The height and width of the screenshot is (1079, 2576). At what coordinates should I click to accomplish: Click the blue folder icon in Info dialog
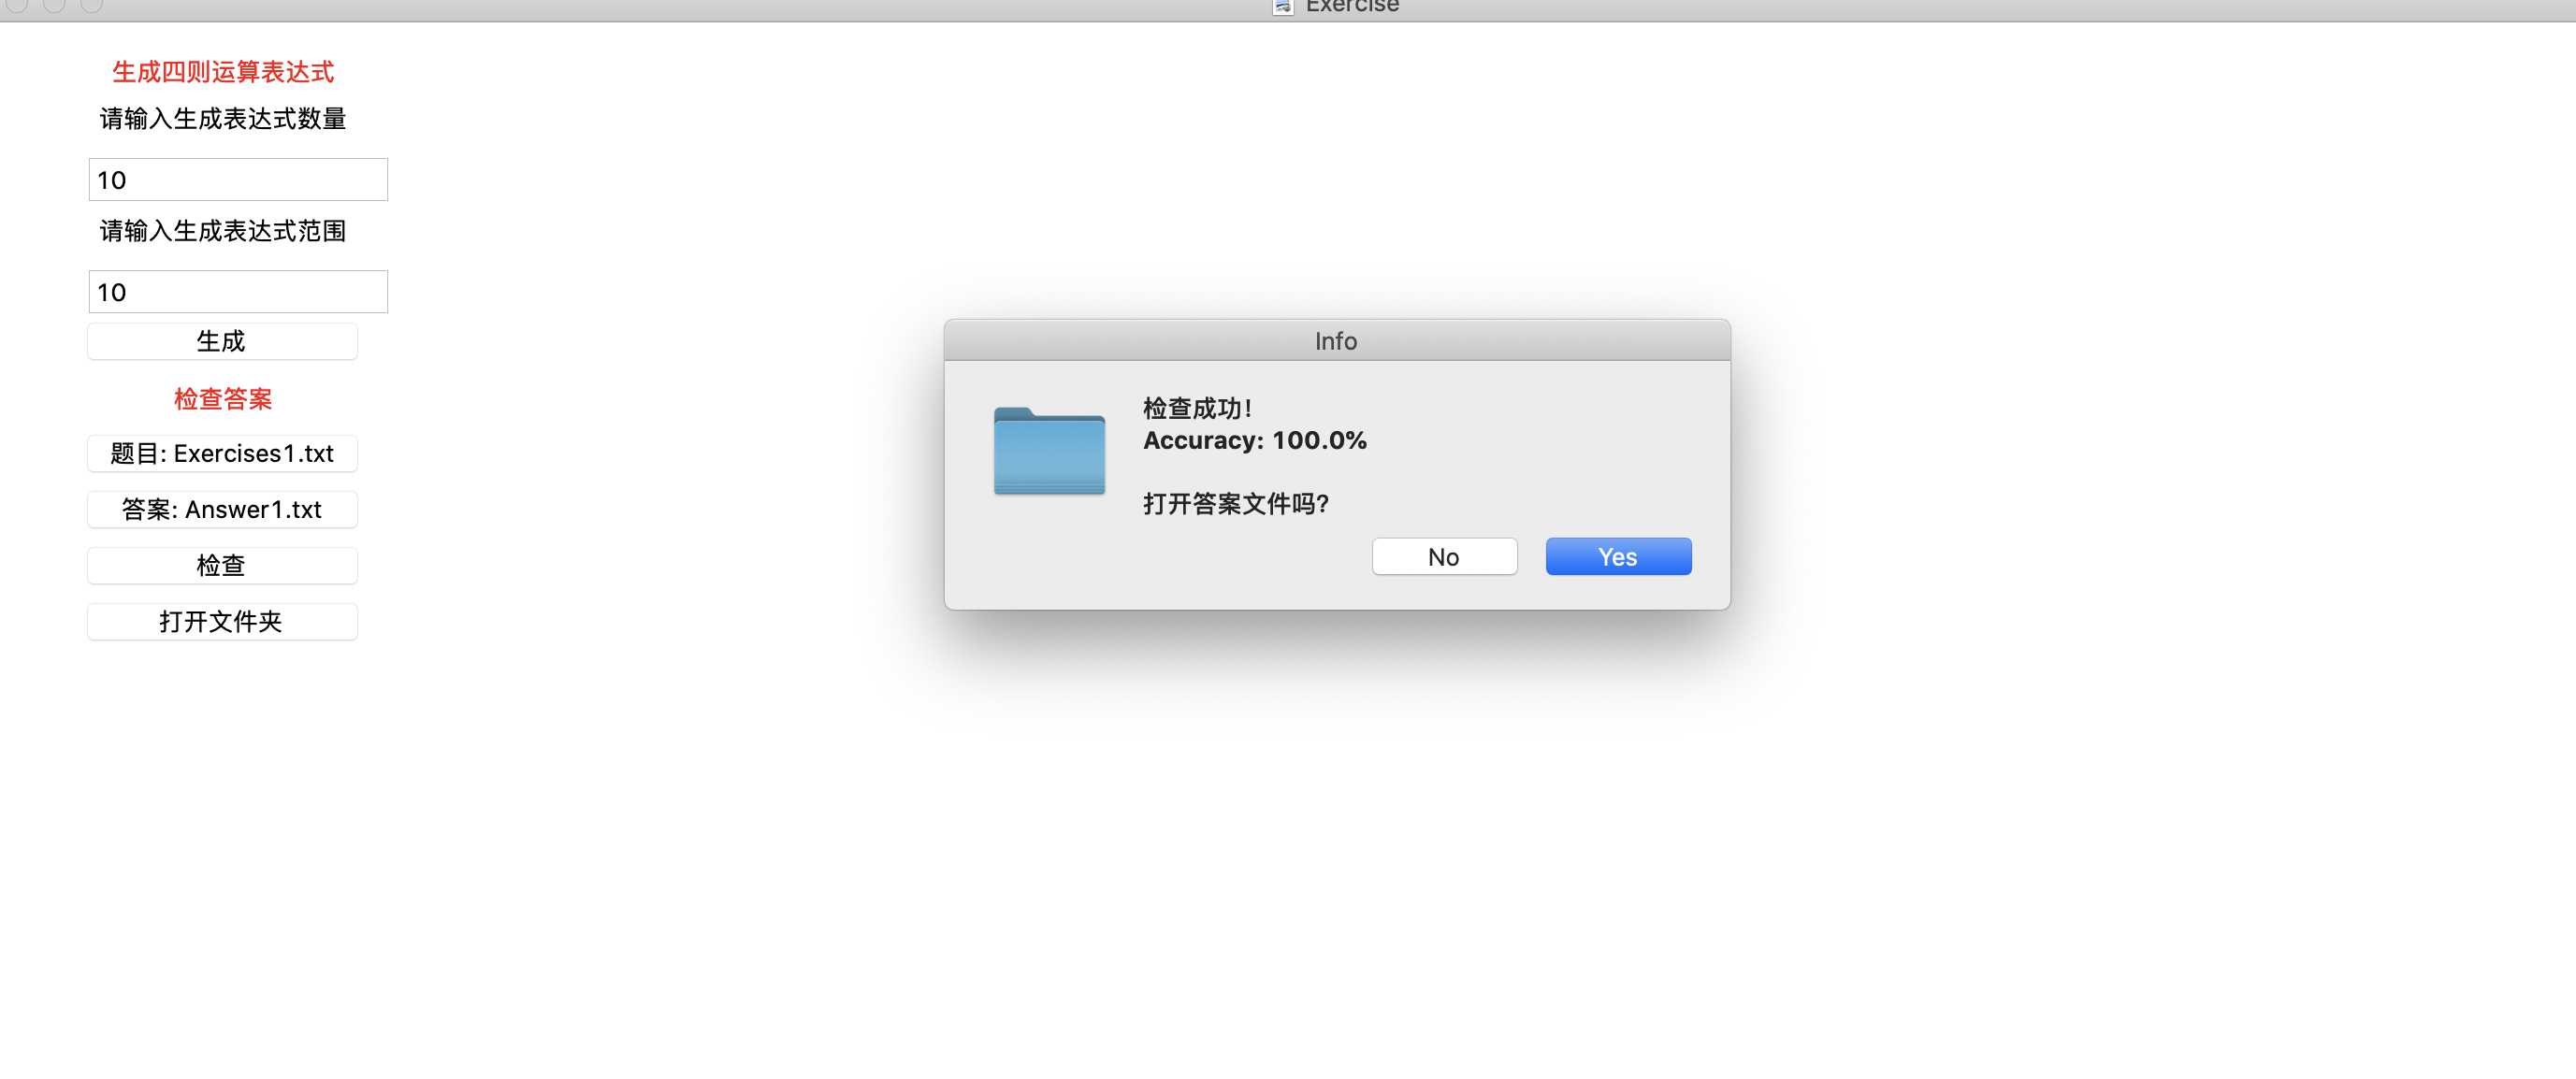tap(1049, 450)
